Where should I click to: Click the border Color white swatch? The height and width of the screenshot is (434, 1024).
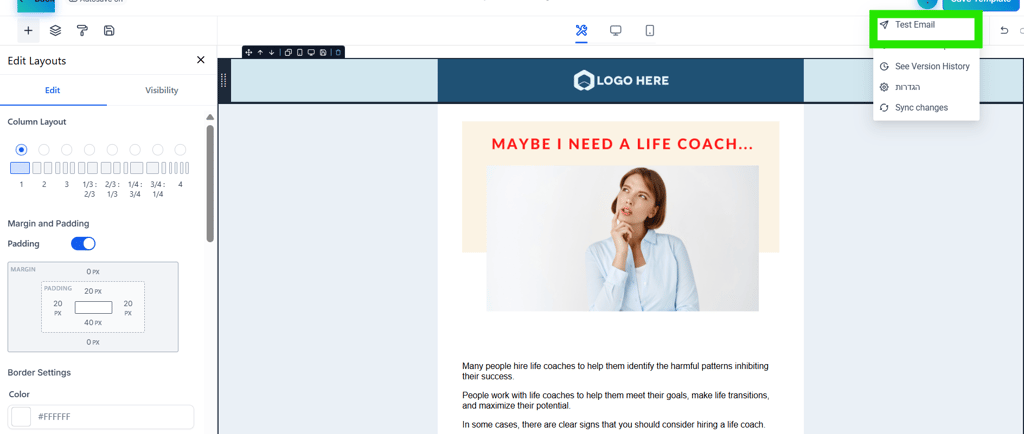coord(22,416)
